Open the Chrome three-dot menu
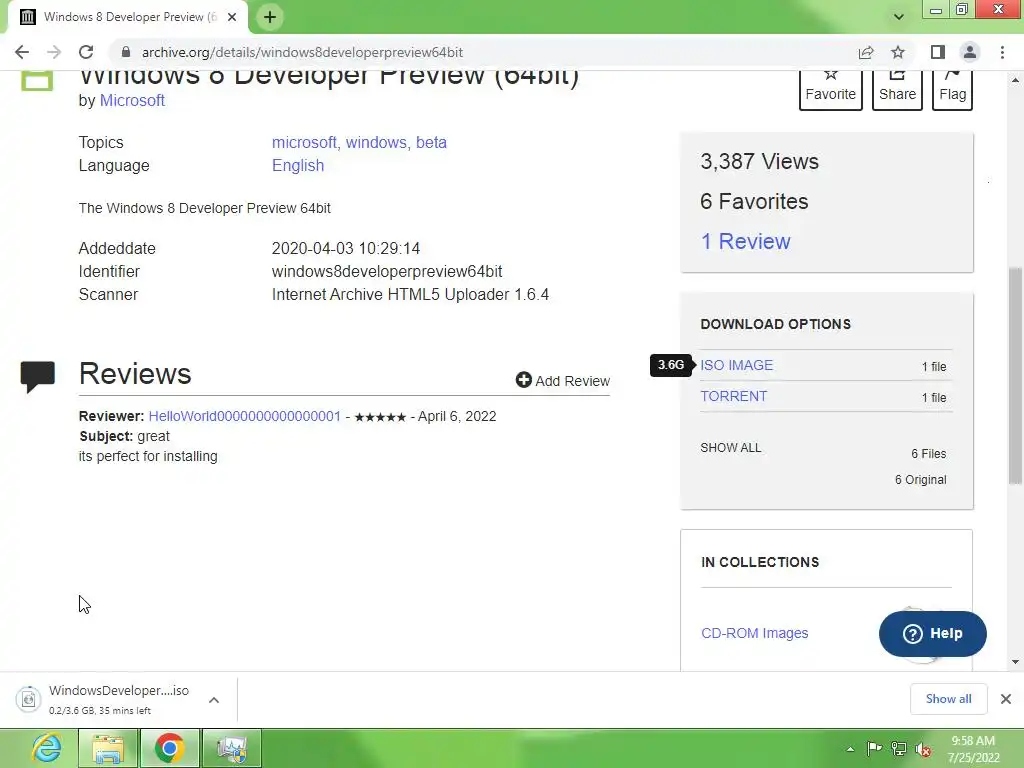 tap(1002, 52)
